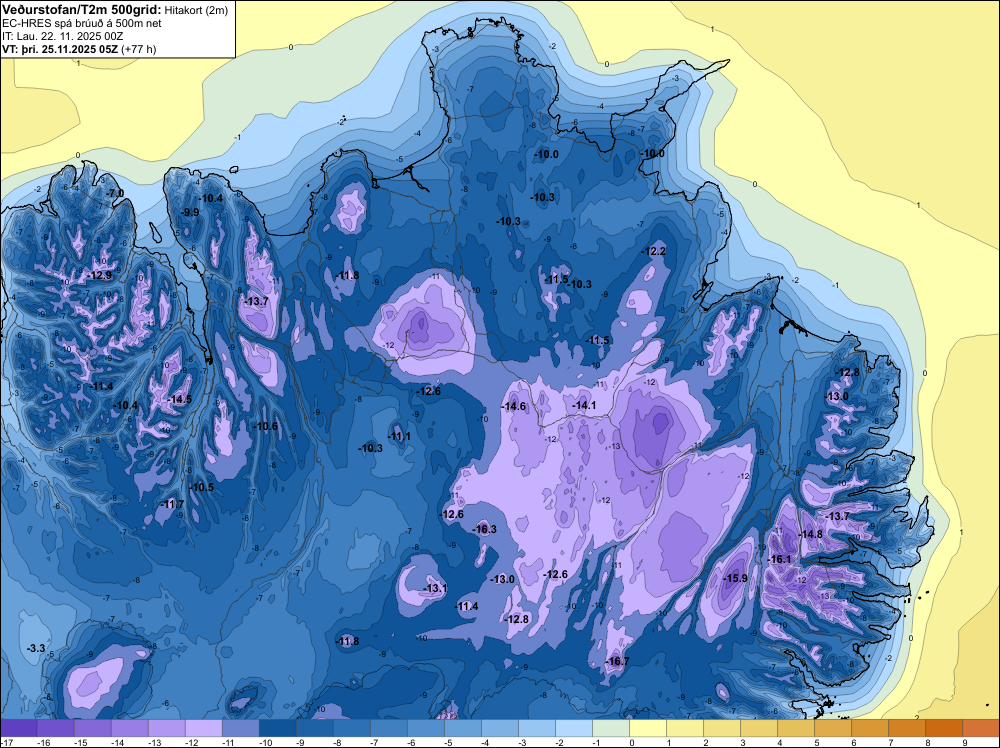This screenshot has height=748, width=1000.
Task: Click the legend swatch between 8 and 9
Action: 944,728
